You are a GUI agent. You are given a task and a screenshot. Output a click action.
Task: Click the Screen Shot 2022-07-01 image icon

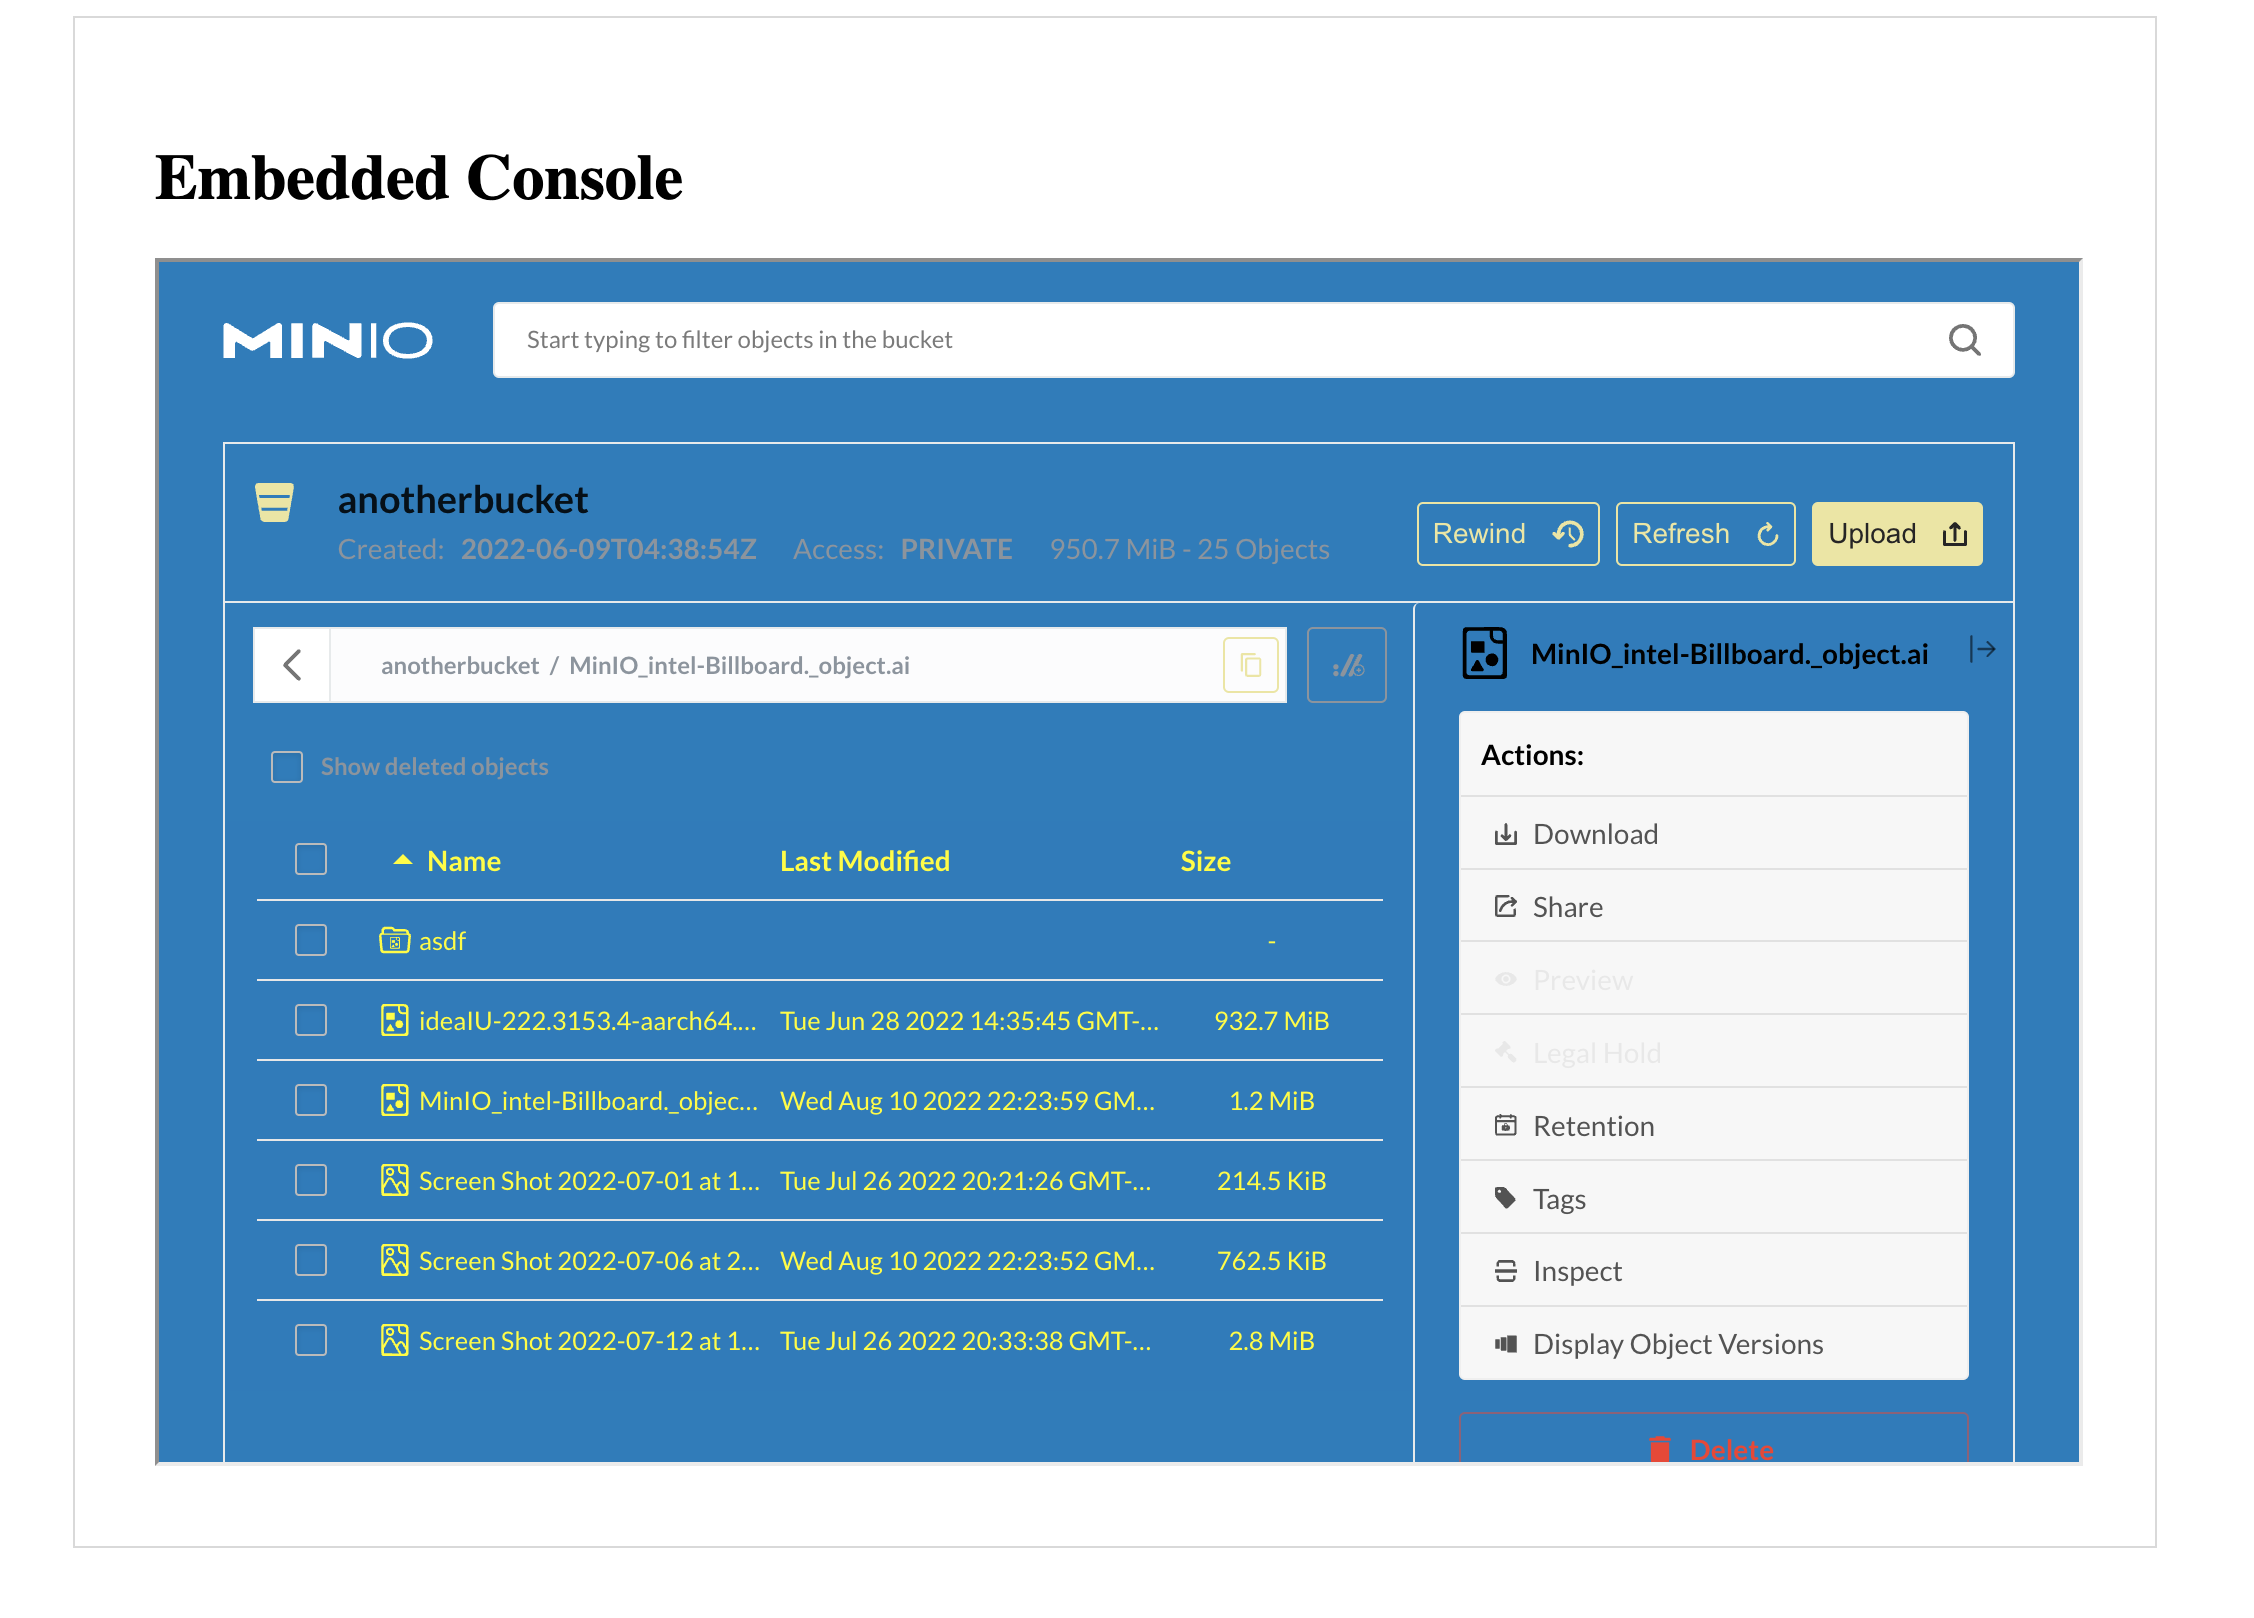coord(394,1180)
